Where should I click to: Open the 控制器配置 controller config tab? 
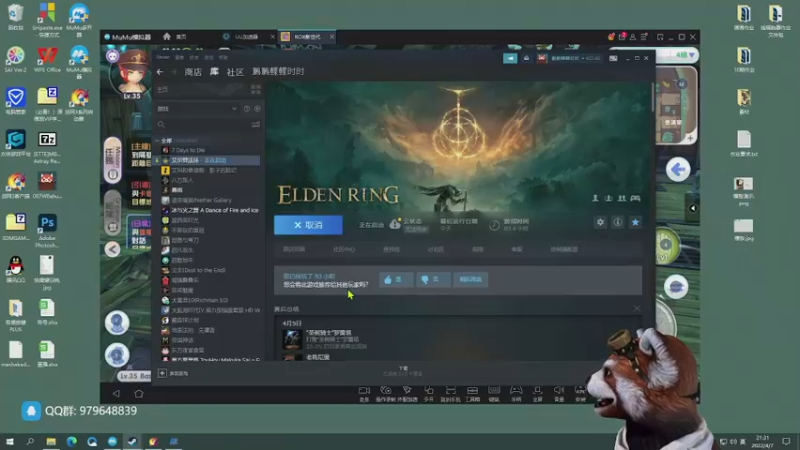564,249
